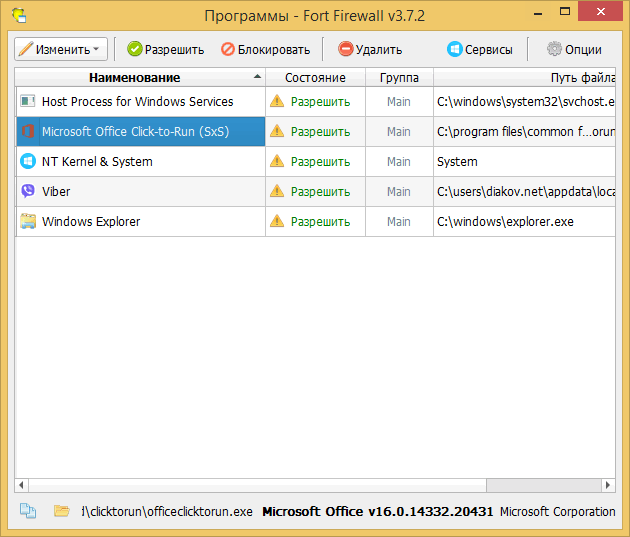Click the Microsoft Office row icon
This screenshot has height=537, width=630.
[27, 131]
